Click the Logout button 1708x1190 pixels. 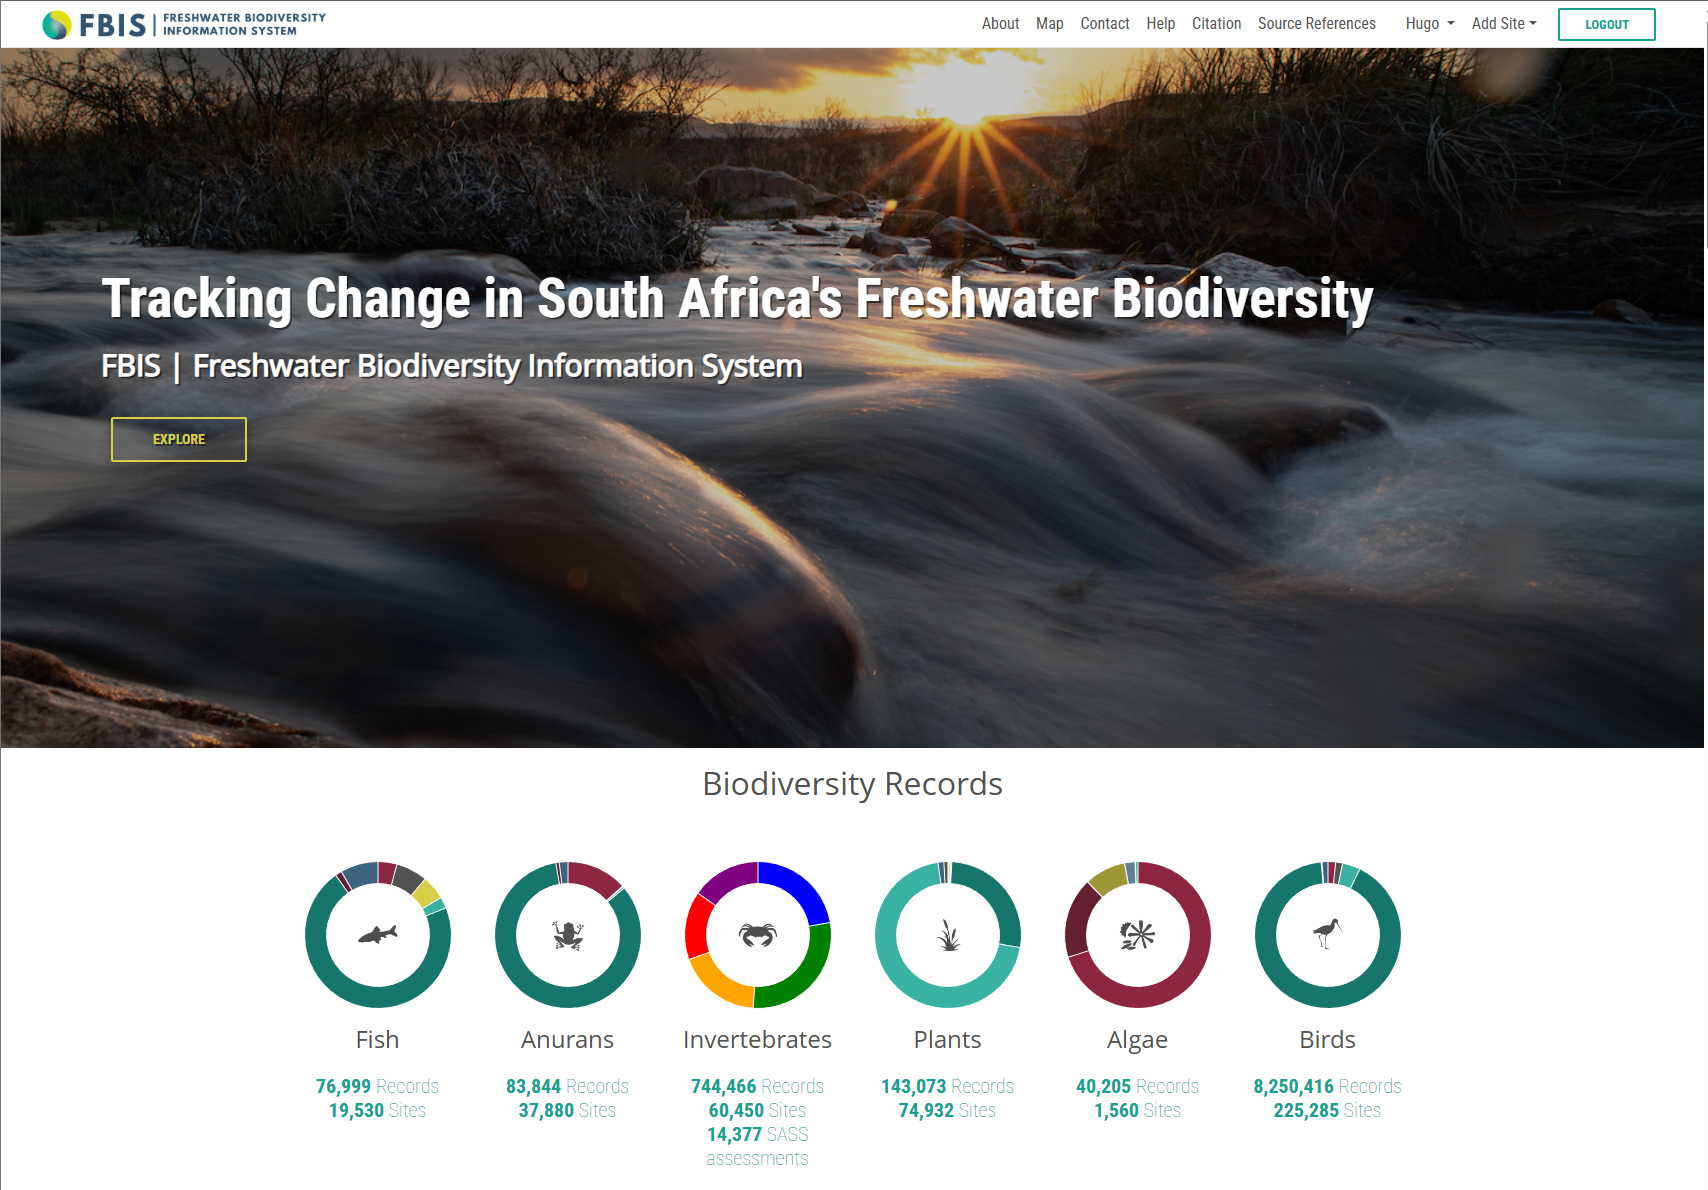point(1606,24)
